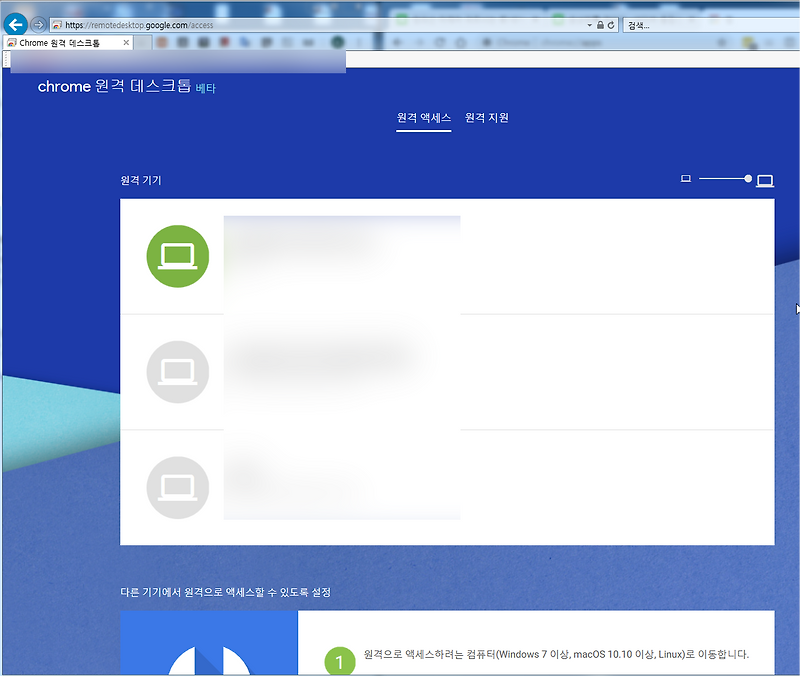
Task: Switch to the 원격 지원 tab
Action: coord(487,118)
